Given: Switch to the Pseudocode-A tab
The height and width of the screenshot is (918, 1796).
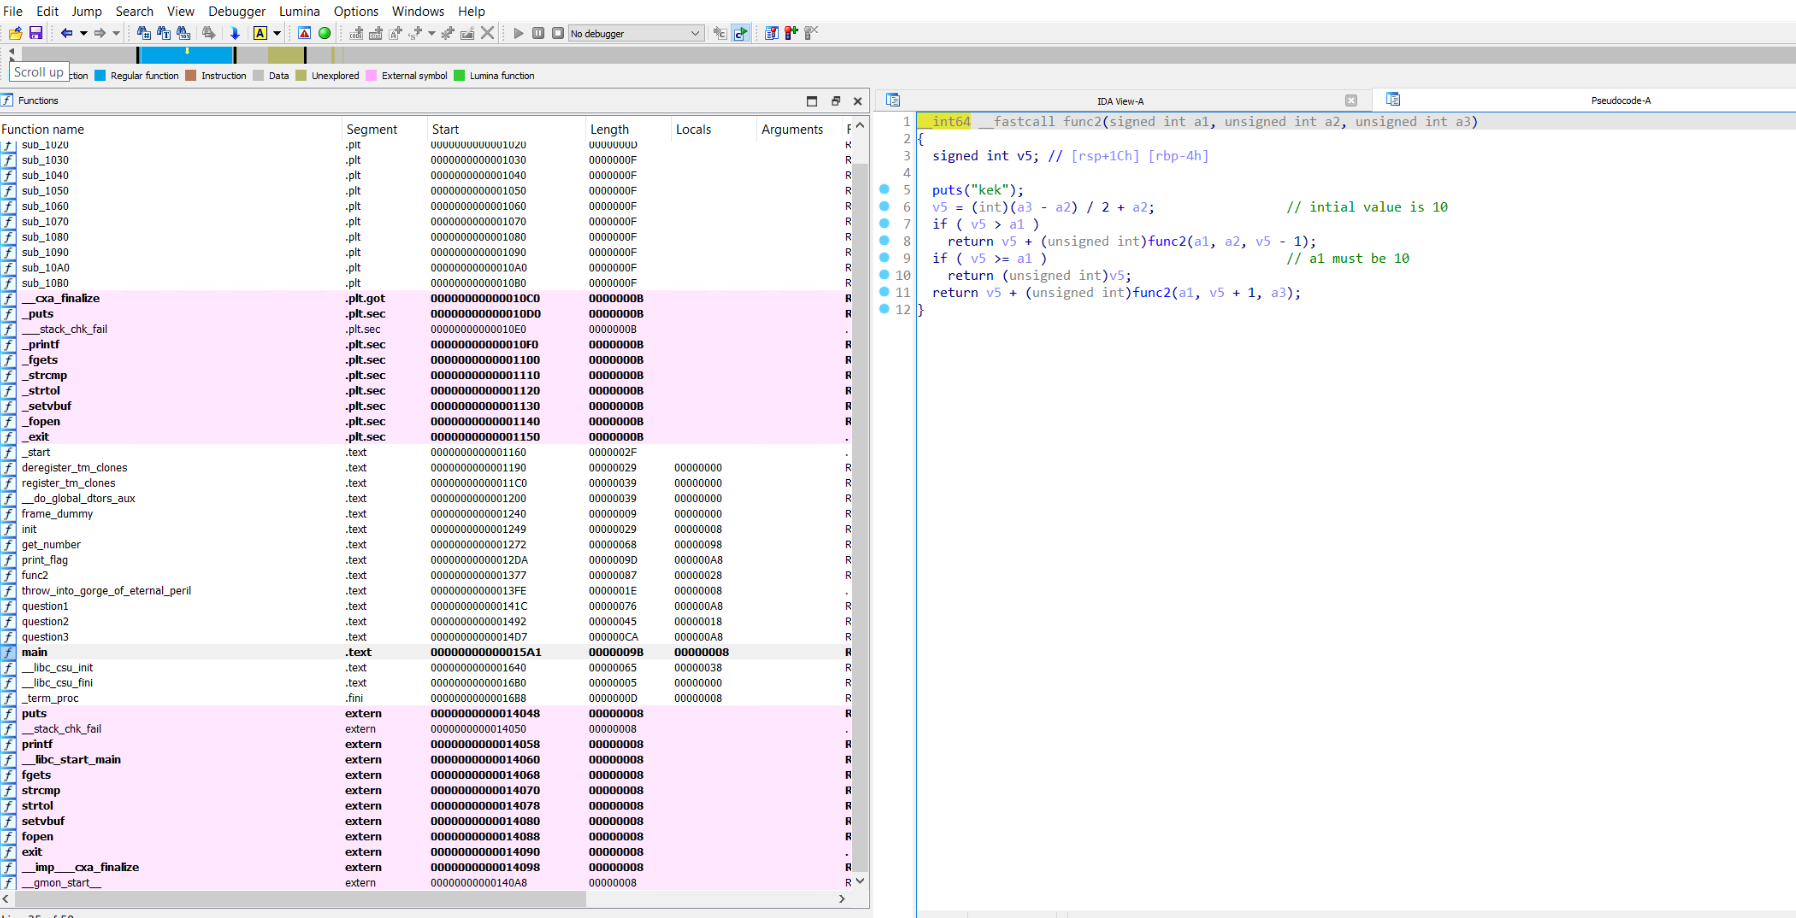Looking at the screenshot, I should (x=1620, y=100).
